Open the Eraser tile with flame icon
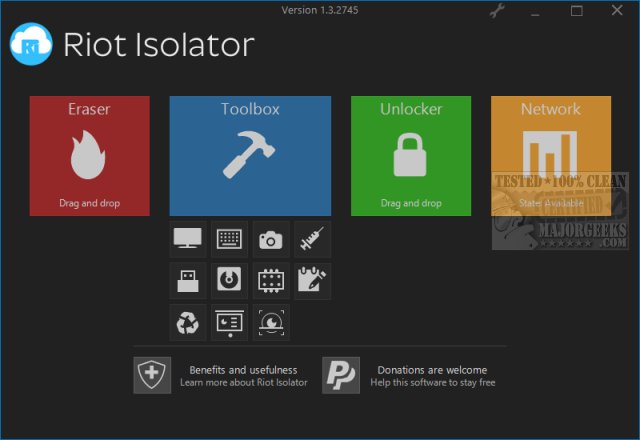 click(89, 156)
